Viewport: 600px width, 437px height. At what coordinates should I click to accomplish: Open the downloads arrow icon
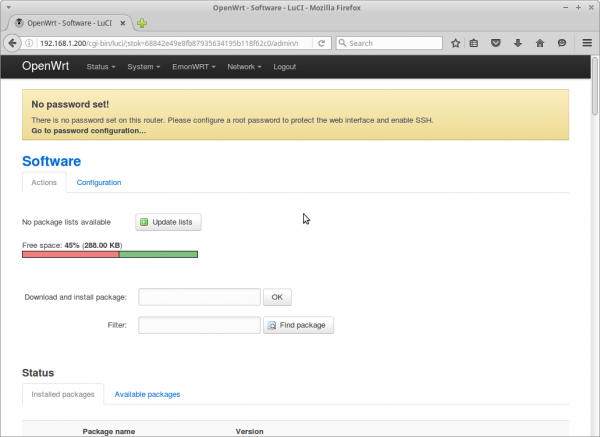pyautogui.click(x=518, y=43)
